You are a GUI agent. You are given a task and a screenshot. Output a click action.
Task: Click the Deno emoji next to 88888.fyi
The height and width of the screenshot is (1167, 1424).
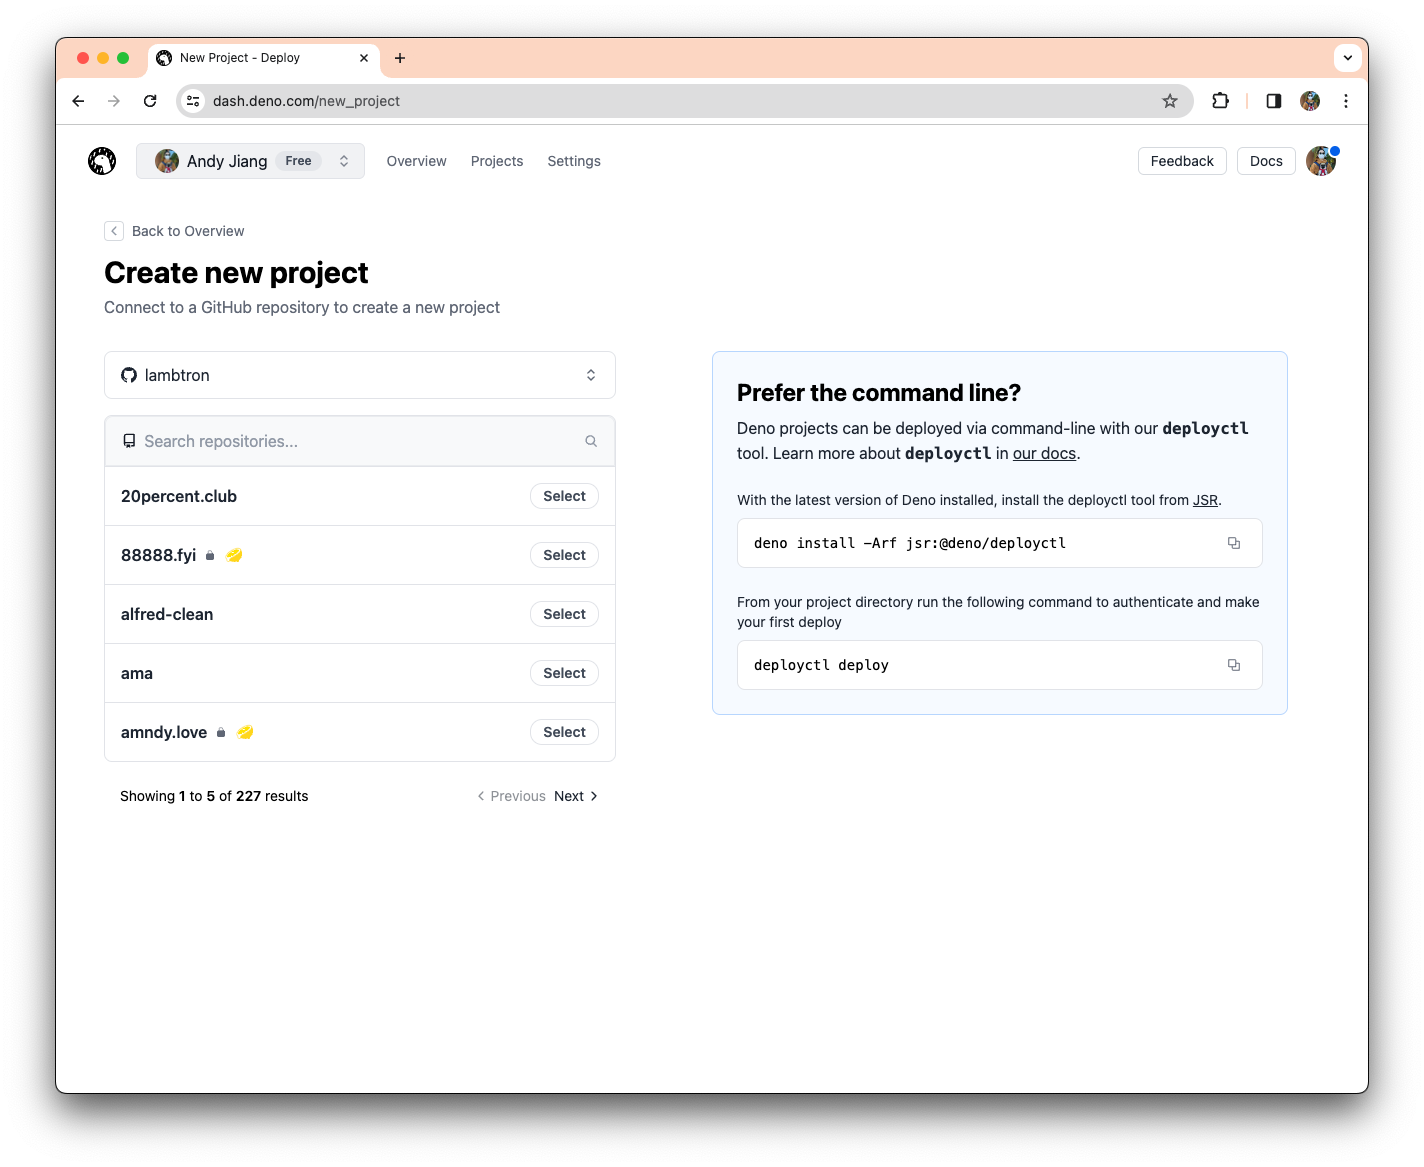coord(234,554)
